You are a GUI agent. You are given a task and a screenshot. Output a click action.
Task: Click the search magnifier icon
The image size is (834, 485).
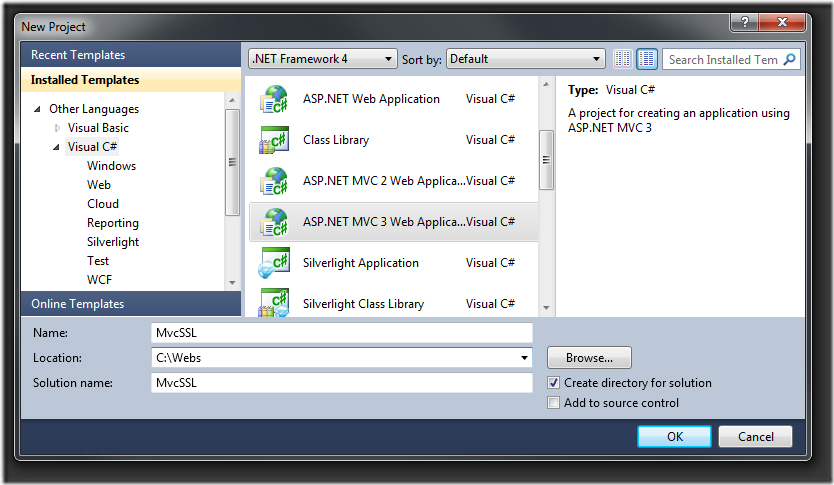[789, 59]
